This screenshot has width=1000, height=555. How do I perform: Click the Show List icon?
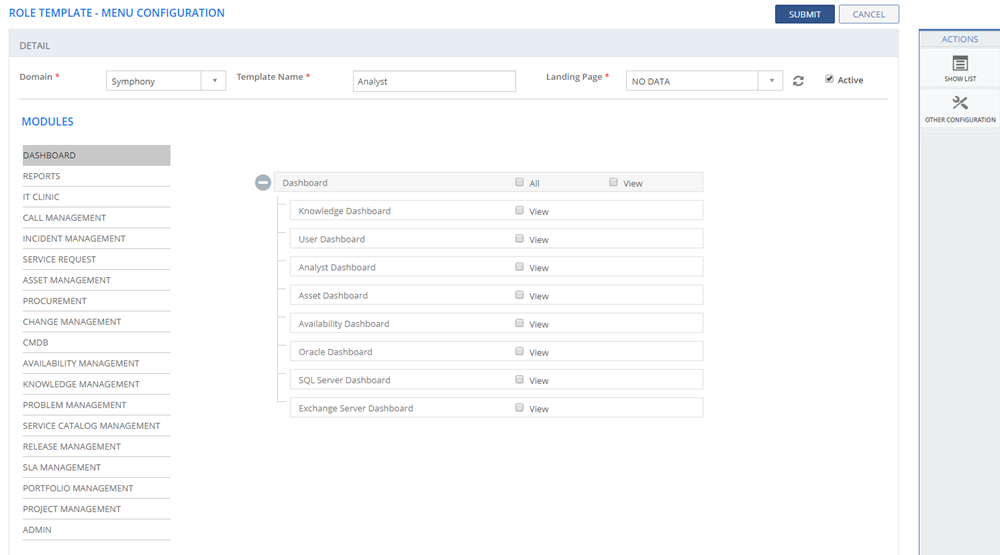(x=960, y=64)
